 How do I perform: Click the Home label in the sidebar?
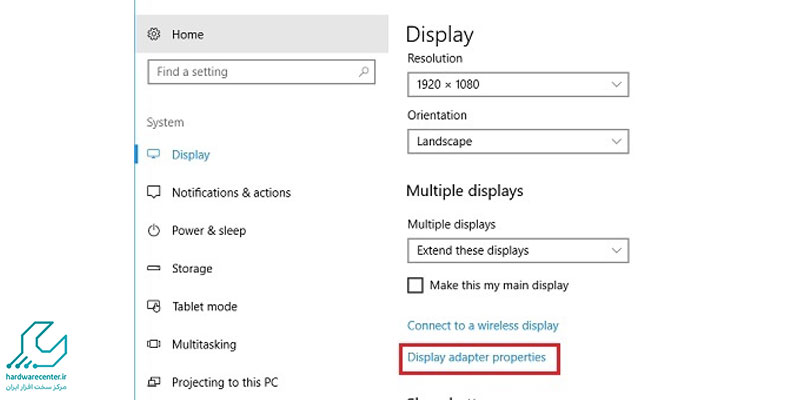pos(188,35)
